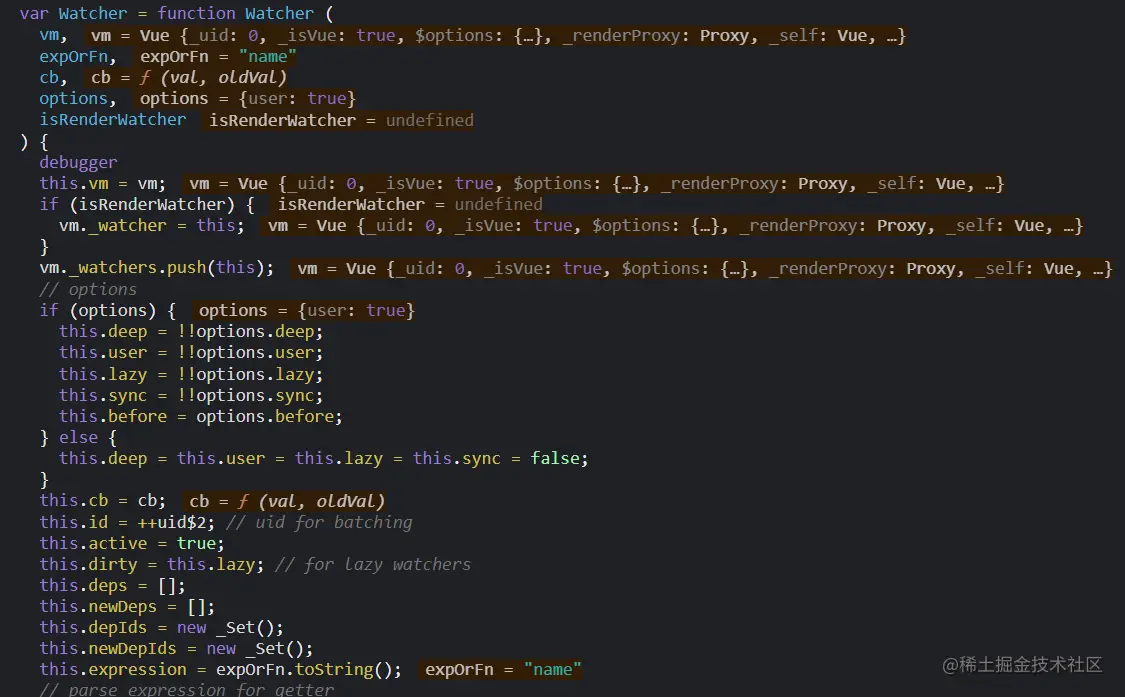Click the 'this.active = true;' line
This screenshot has width=1125, height=697.
pos(132,543)
